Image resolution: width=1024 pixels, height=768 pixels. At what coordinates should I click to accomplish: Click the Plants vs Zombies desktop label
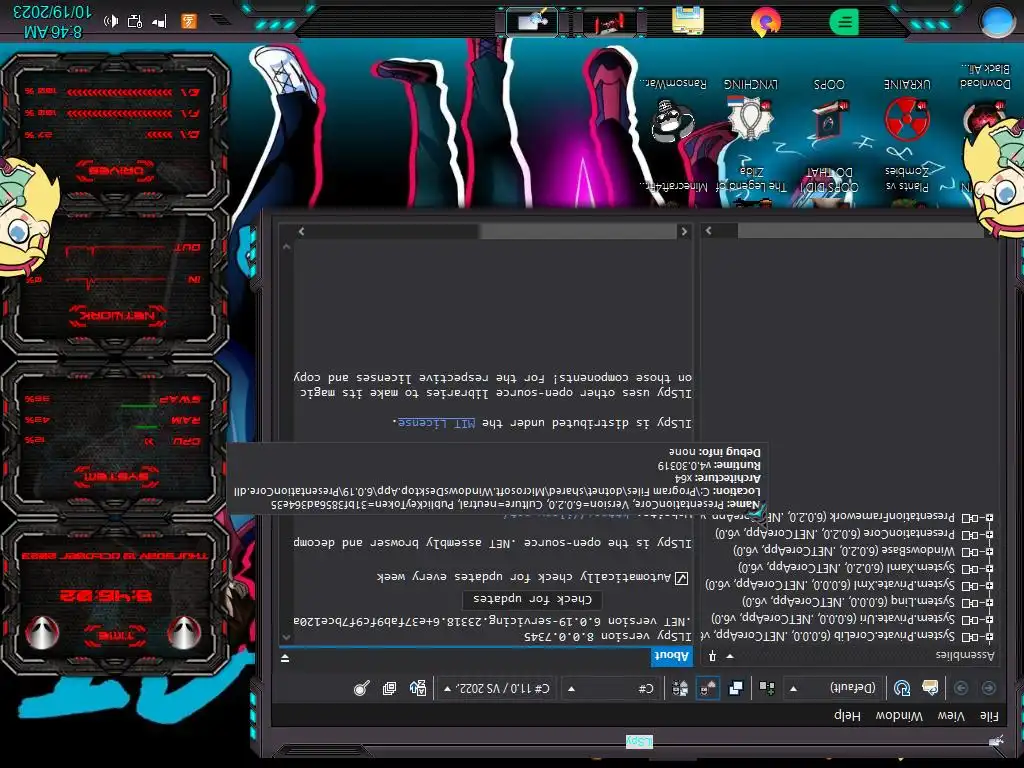pos(907,178)
